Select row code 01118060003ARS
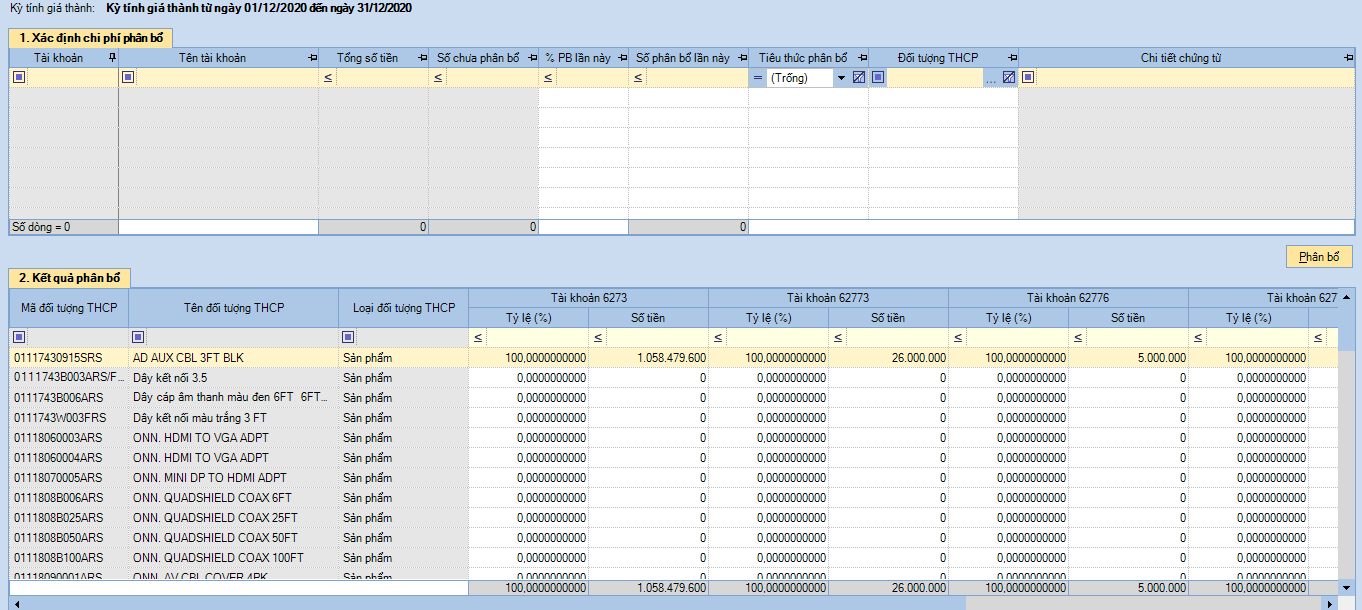 [x=69, y=437]
